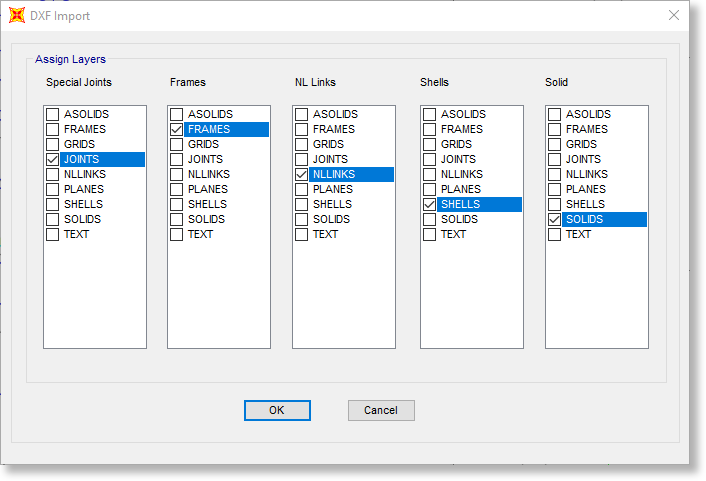Viewport: 706px width, 481px height.
Task: Uncheck FRAMES in the Frames list
Action: pos(177,130)
